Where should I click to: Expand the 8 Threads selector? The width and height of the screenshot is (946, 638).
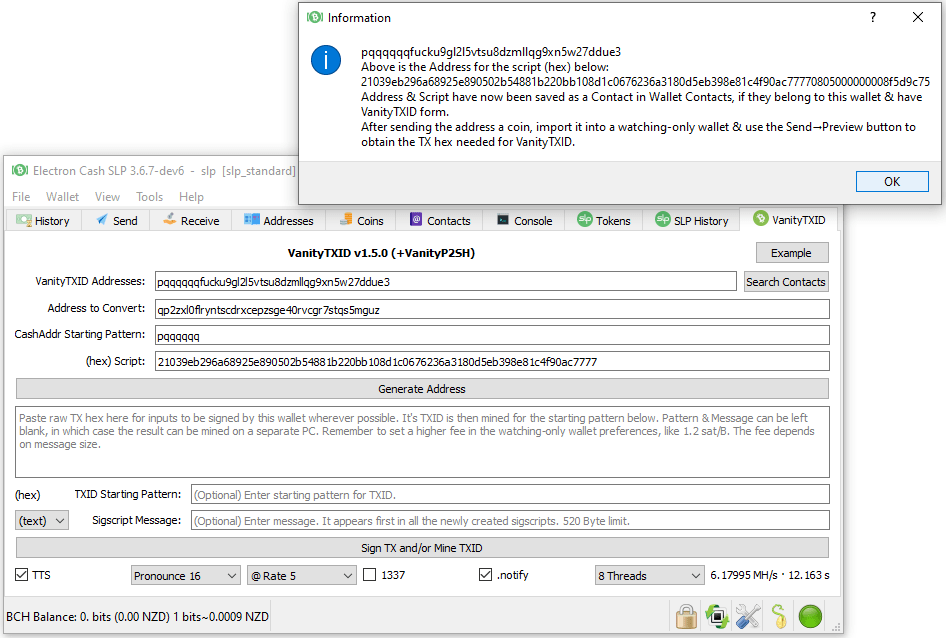click(649, 575)
